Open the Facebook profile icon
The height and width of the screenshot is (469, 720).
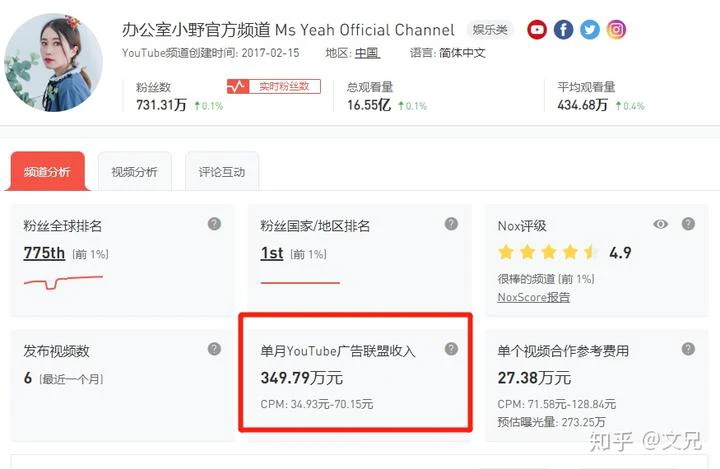tap(563, 30)
